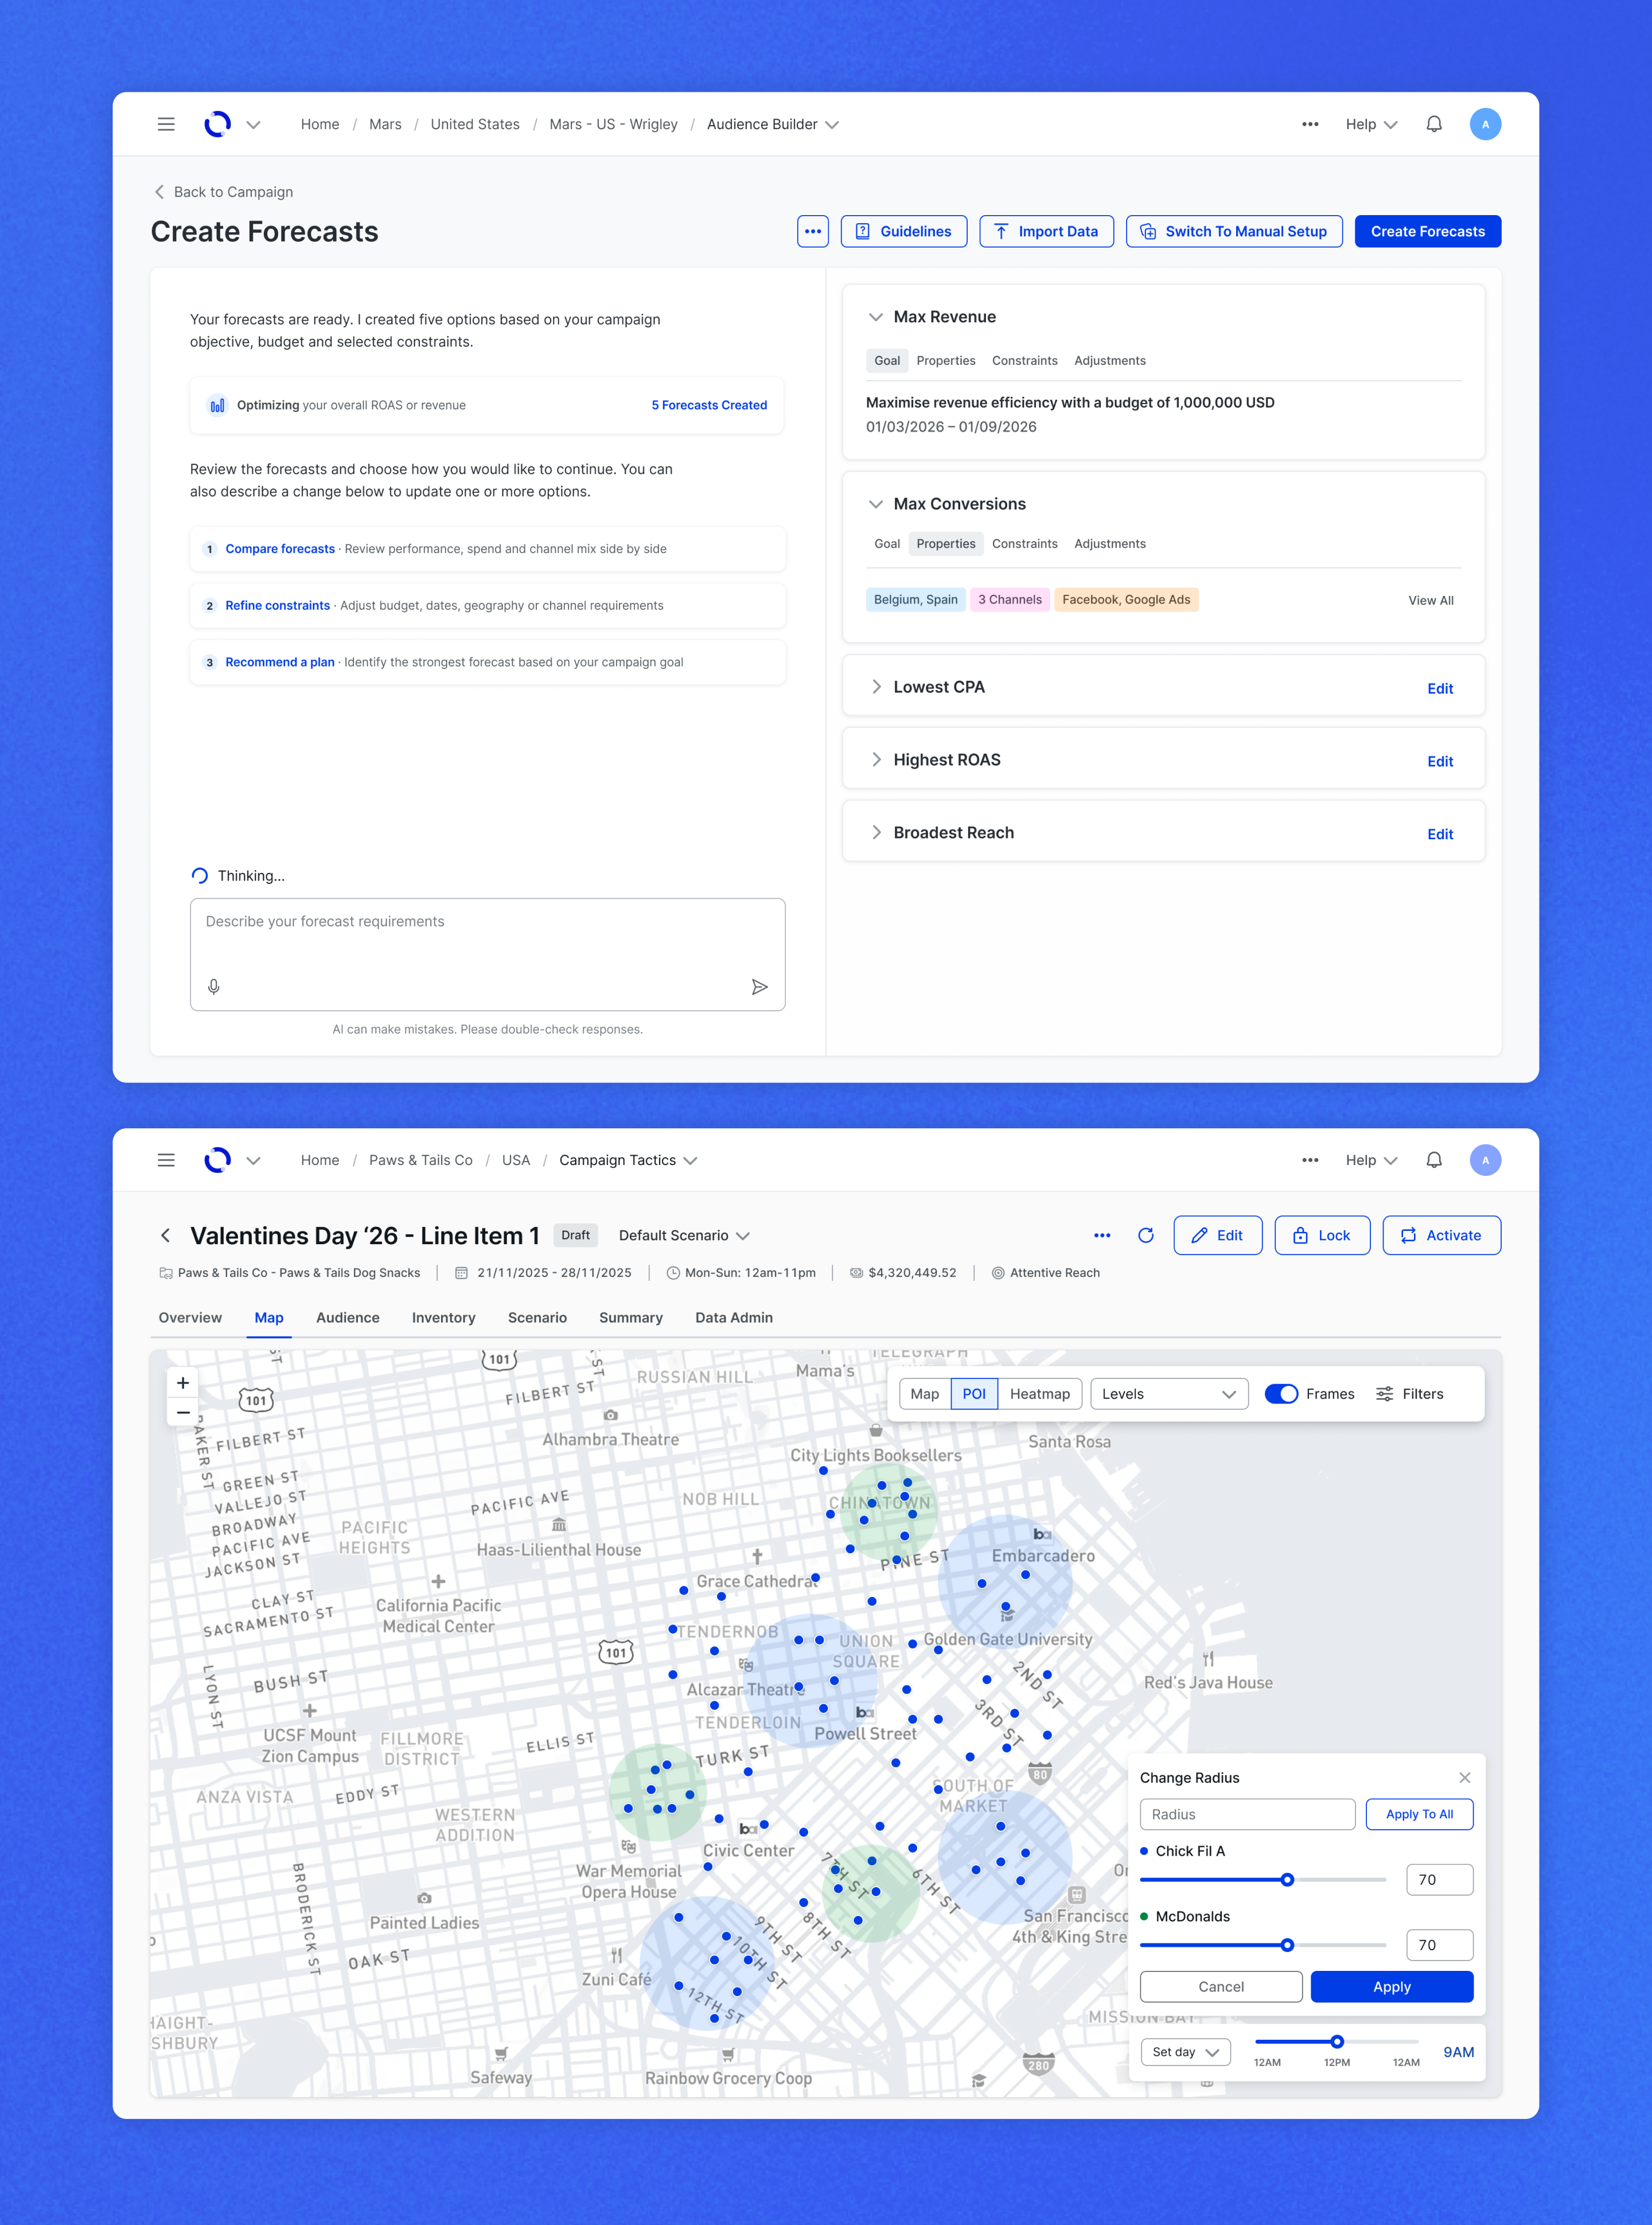Switch to the Summary tab
The height and width of the screenshot is (2225, 1652).
631,1317
